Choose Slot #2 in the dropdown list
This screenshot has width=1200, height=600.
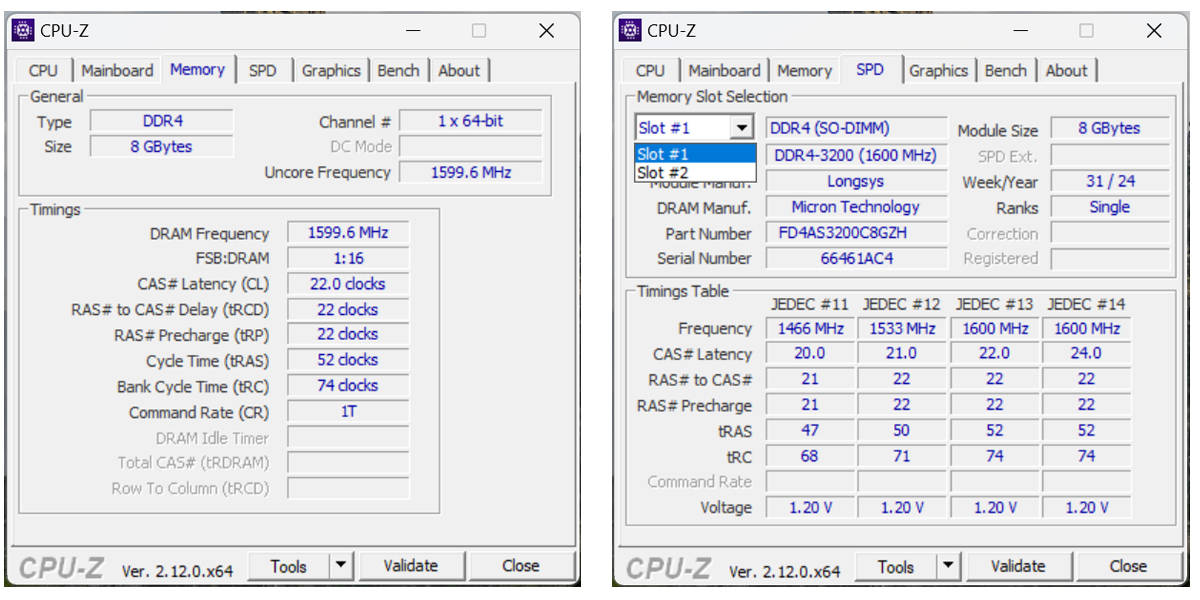coord(696,172)
